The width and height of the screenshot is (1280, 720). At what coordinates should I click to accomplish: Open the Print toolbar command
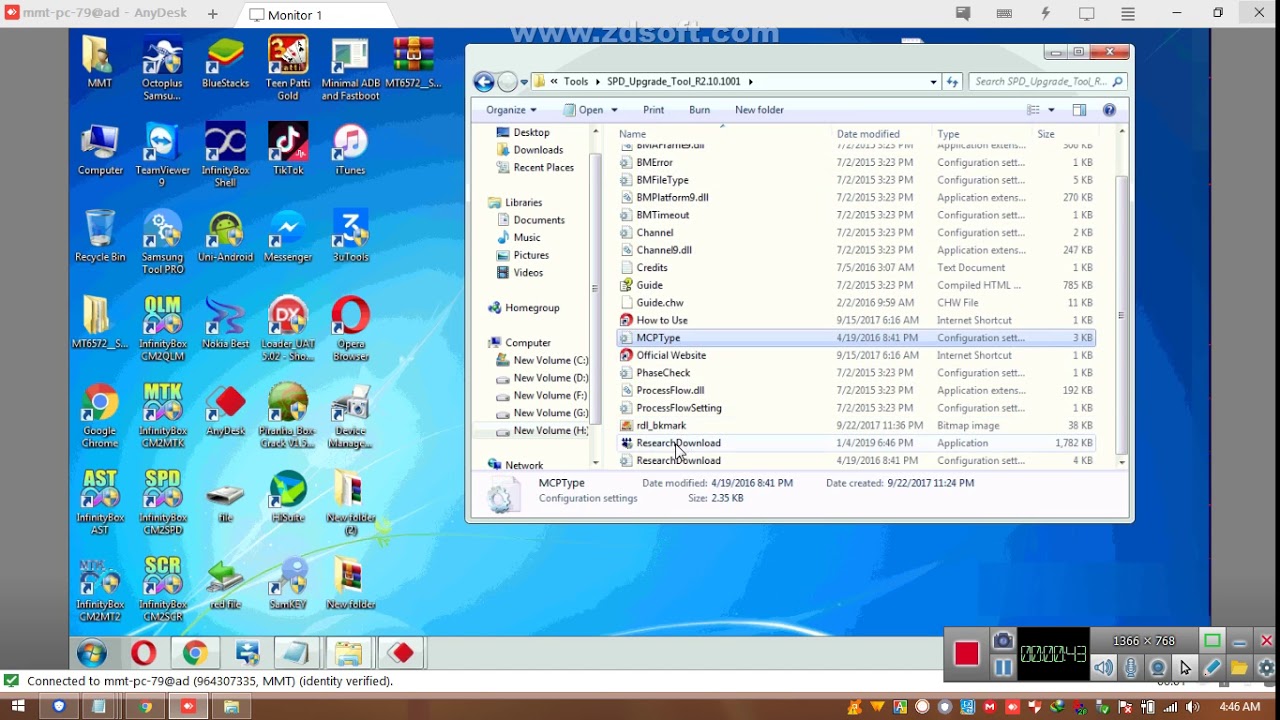(x=653, y=110)
